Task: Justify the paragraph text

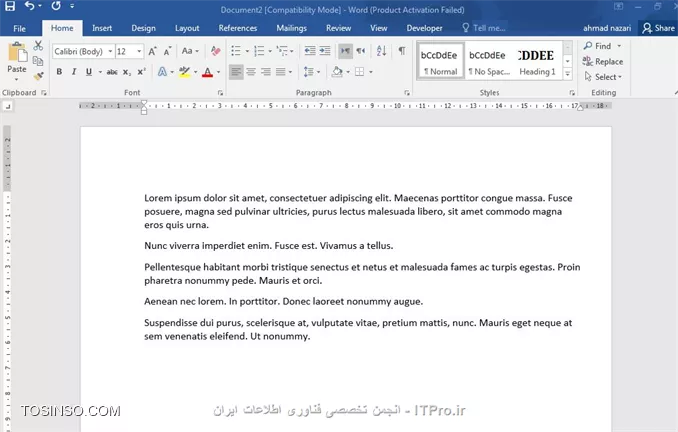Action: click(281, 72)
